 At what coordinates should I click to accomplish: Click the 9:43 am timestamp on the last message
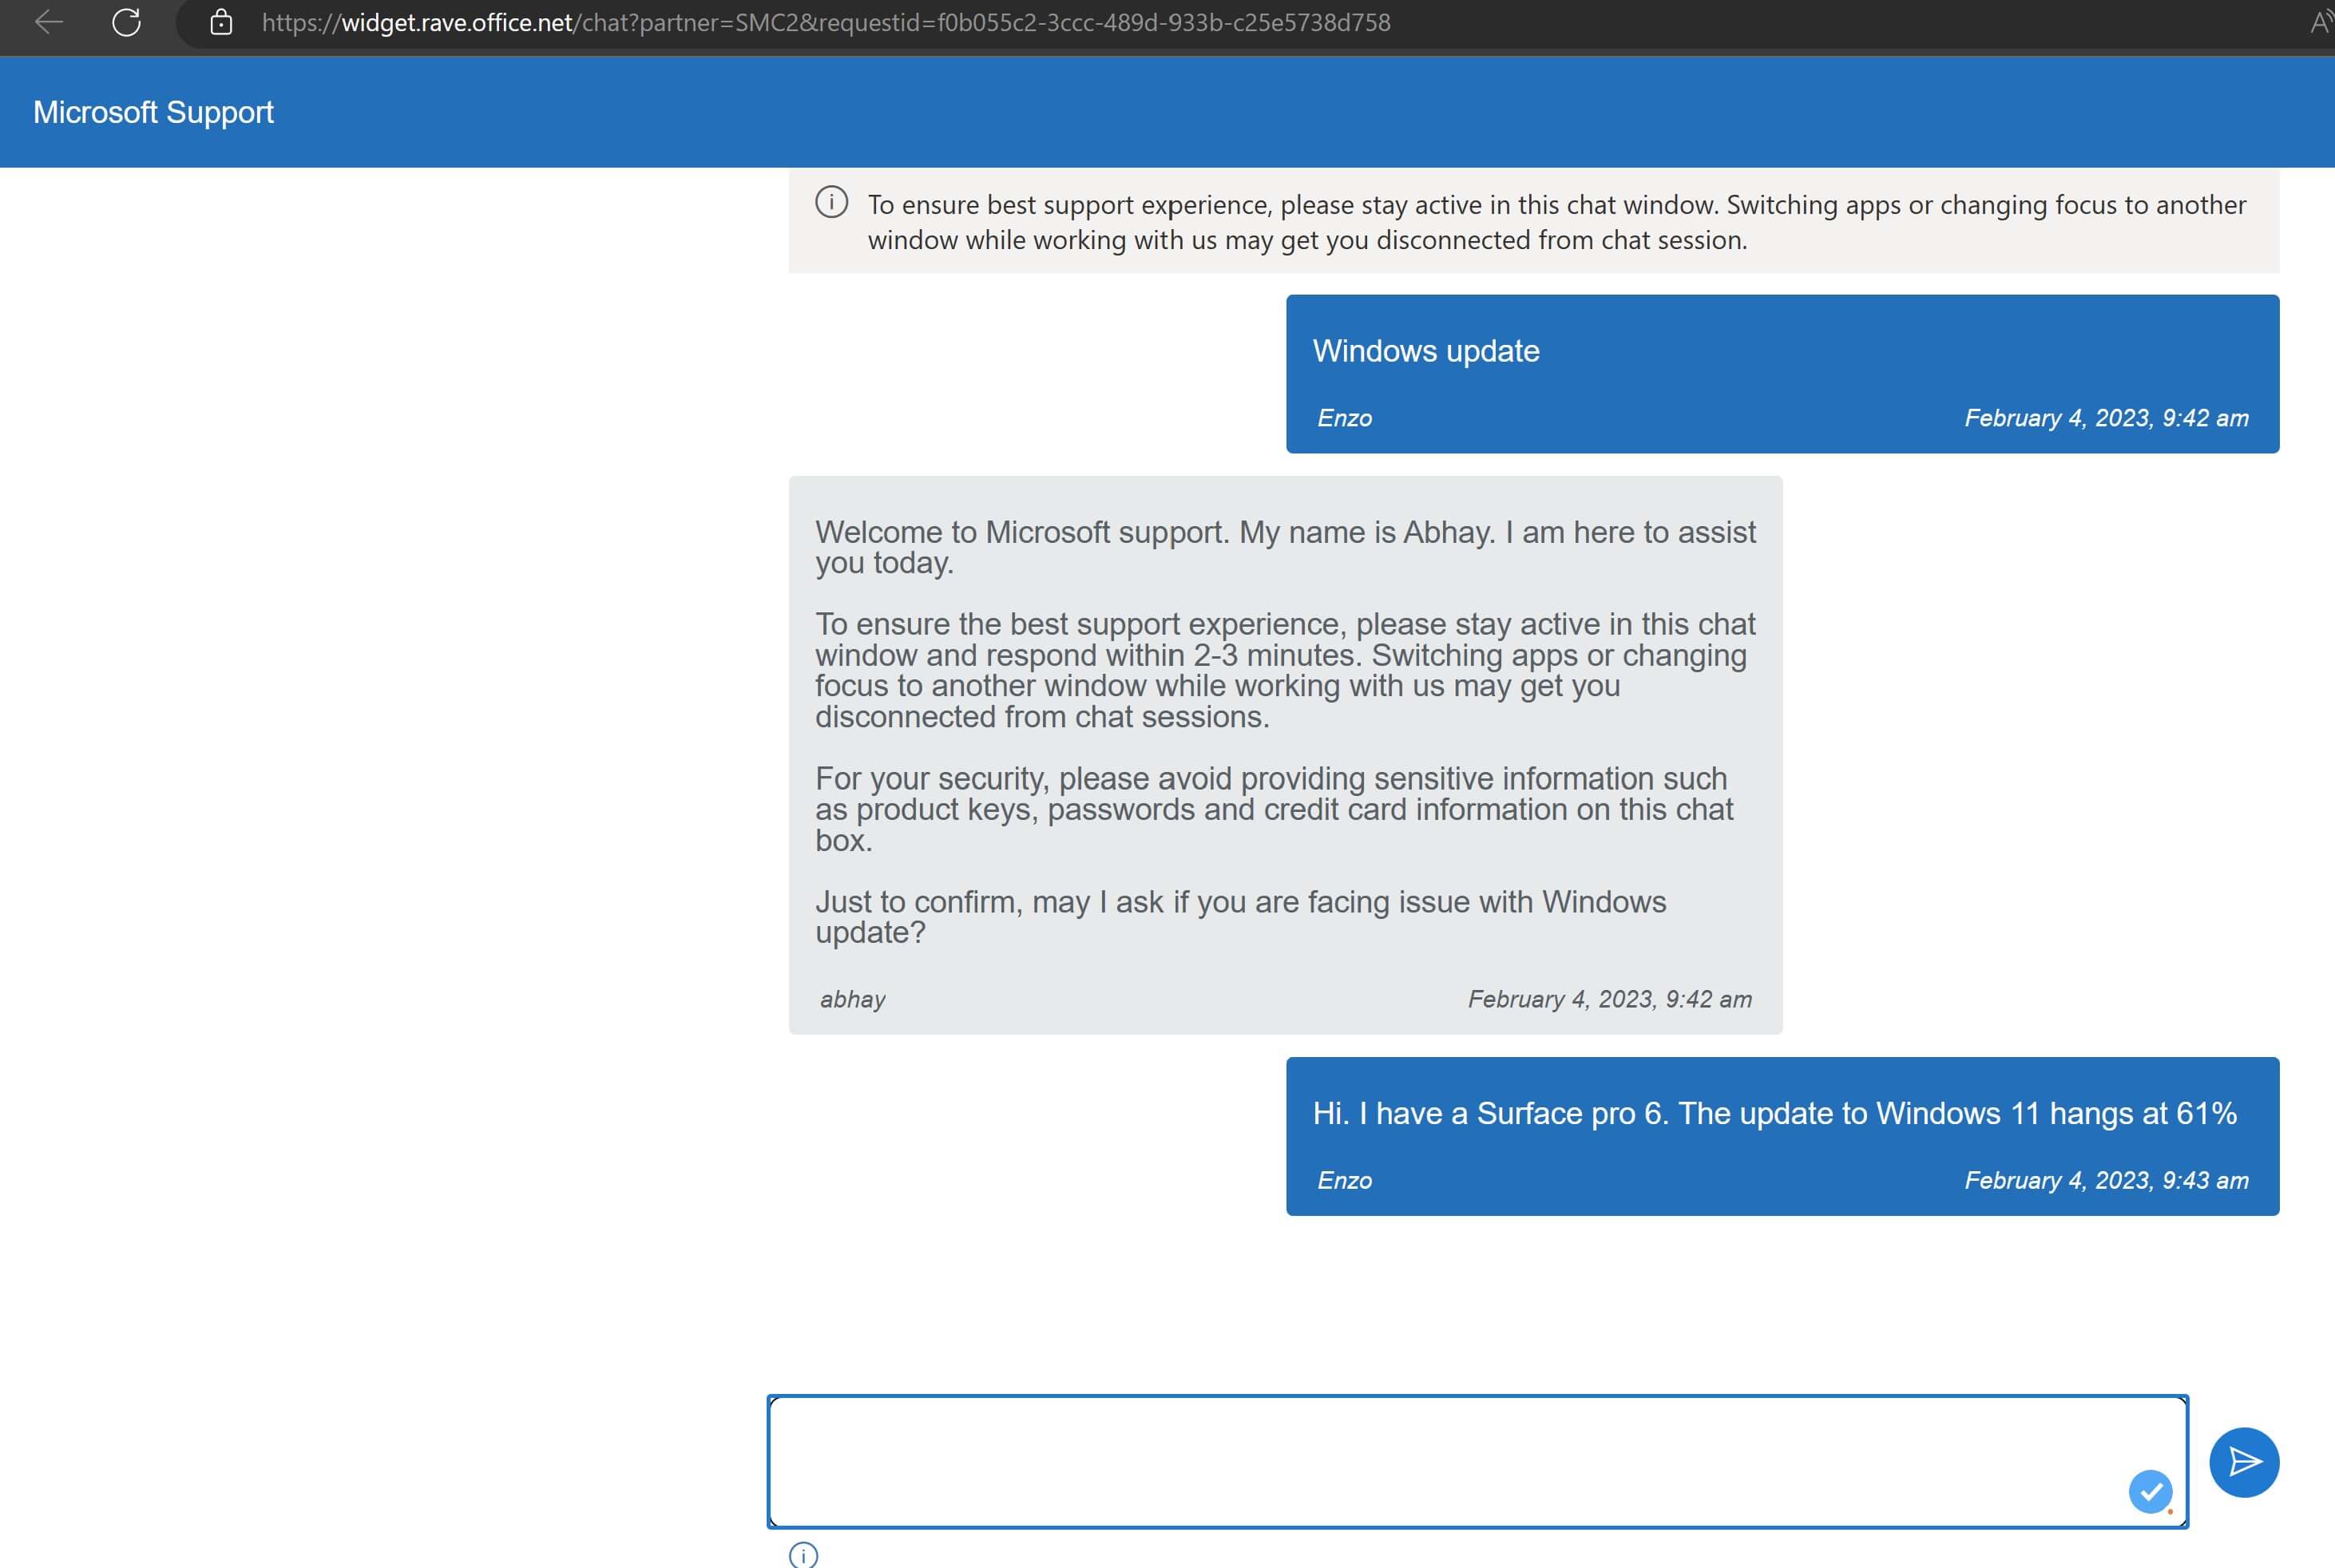point(2105,1180)
